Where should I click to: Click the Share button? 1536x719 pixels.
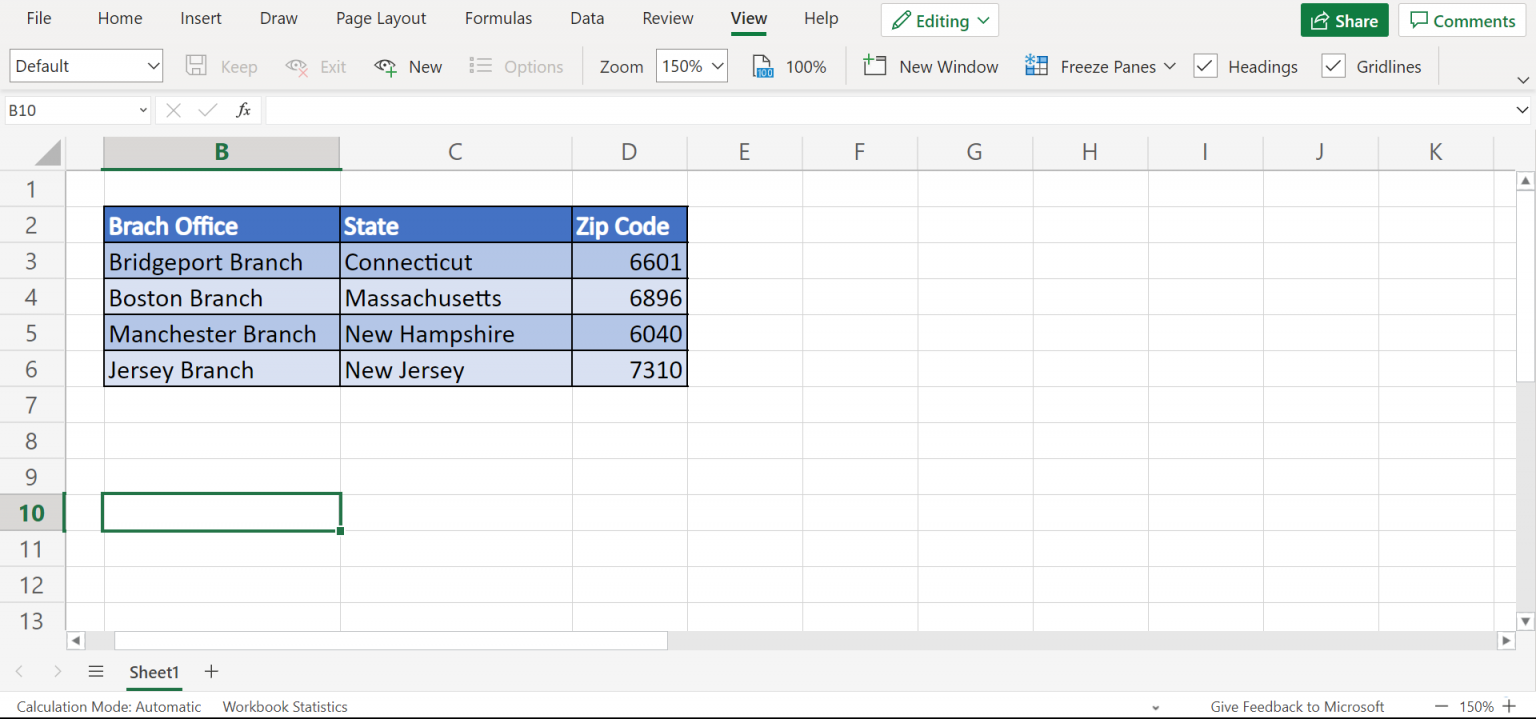pyautogui.click(x=1344, y=20)
